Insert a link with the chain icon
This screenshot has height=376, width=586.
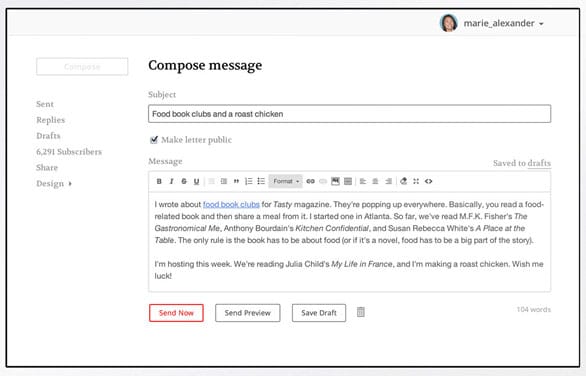(x=310, y=181)
